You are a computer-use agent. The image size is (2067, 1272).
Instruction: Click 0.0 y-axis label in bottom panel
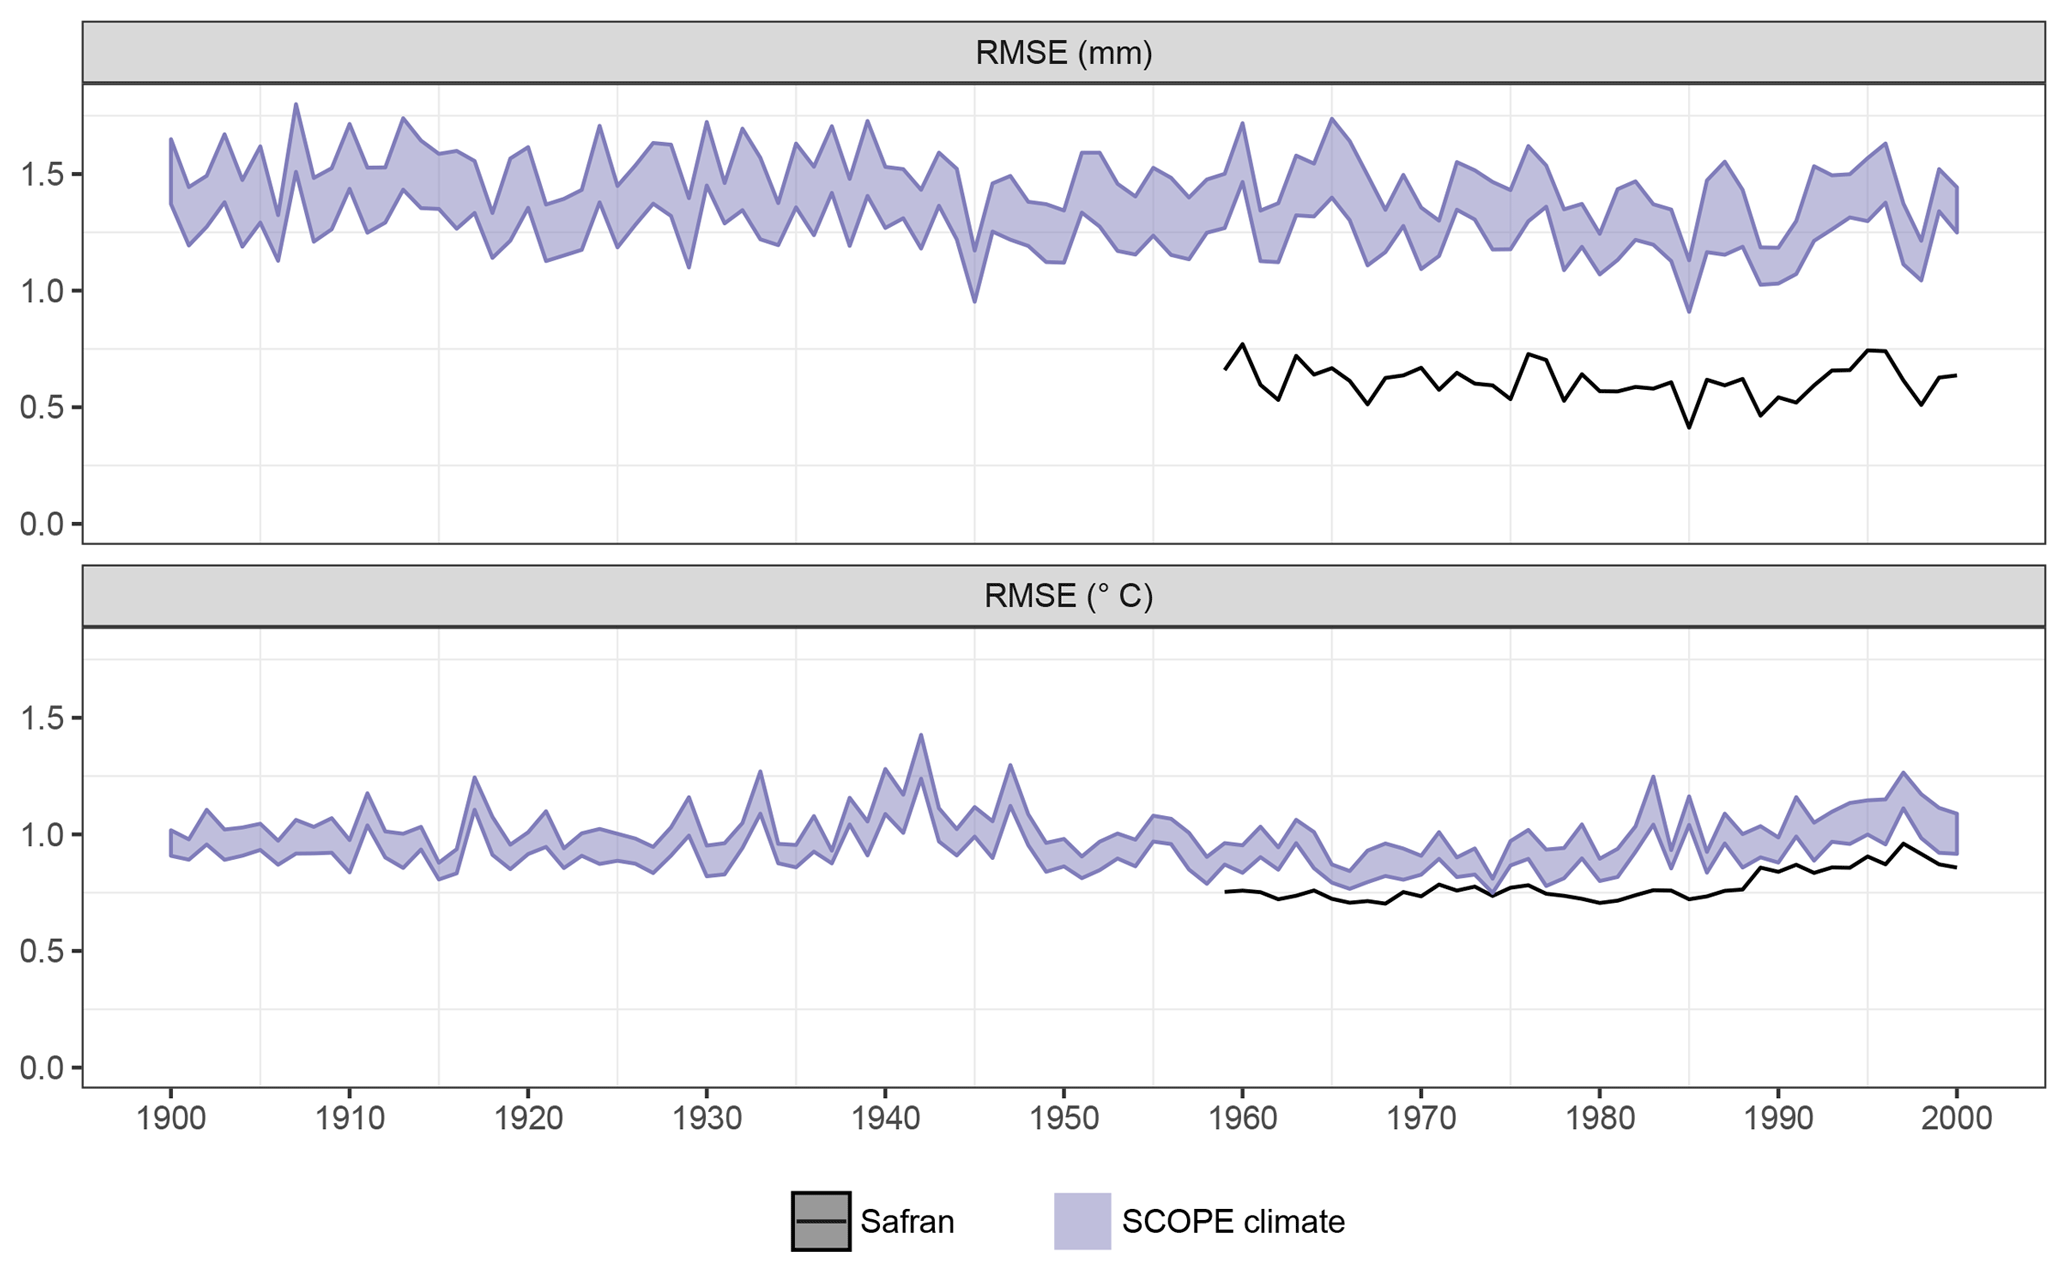43,1068
